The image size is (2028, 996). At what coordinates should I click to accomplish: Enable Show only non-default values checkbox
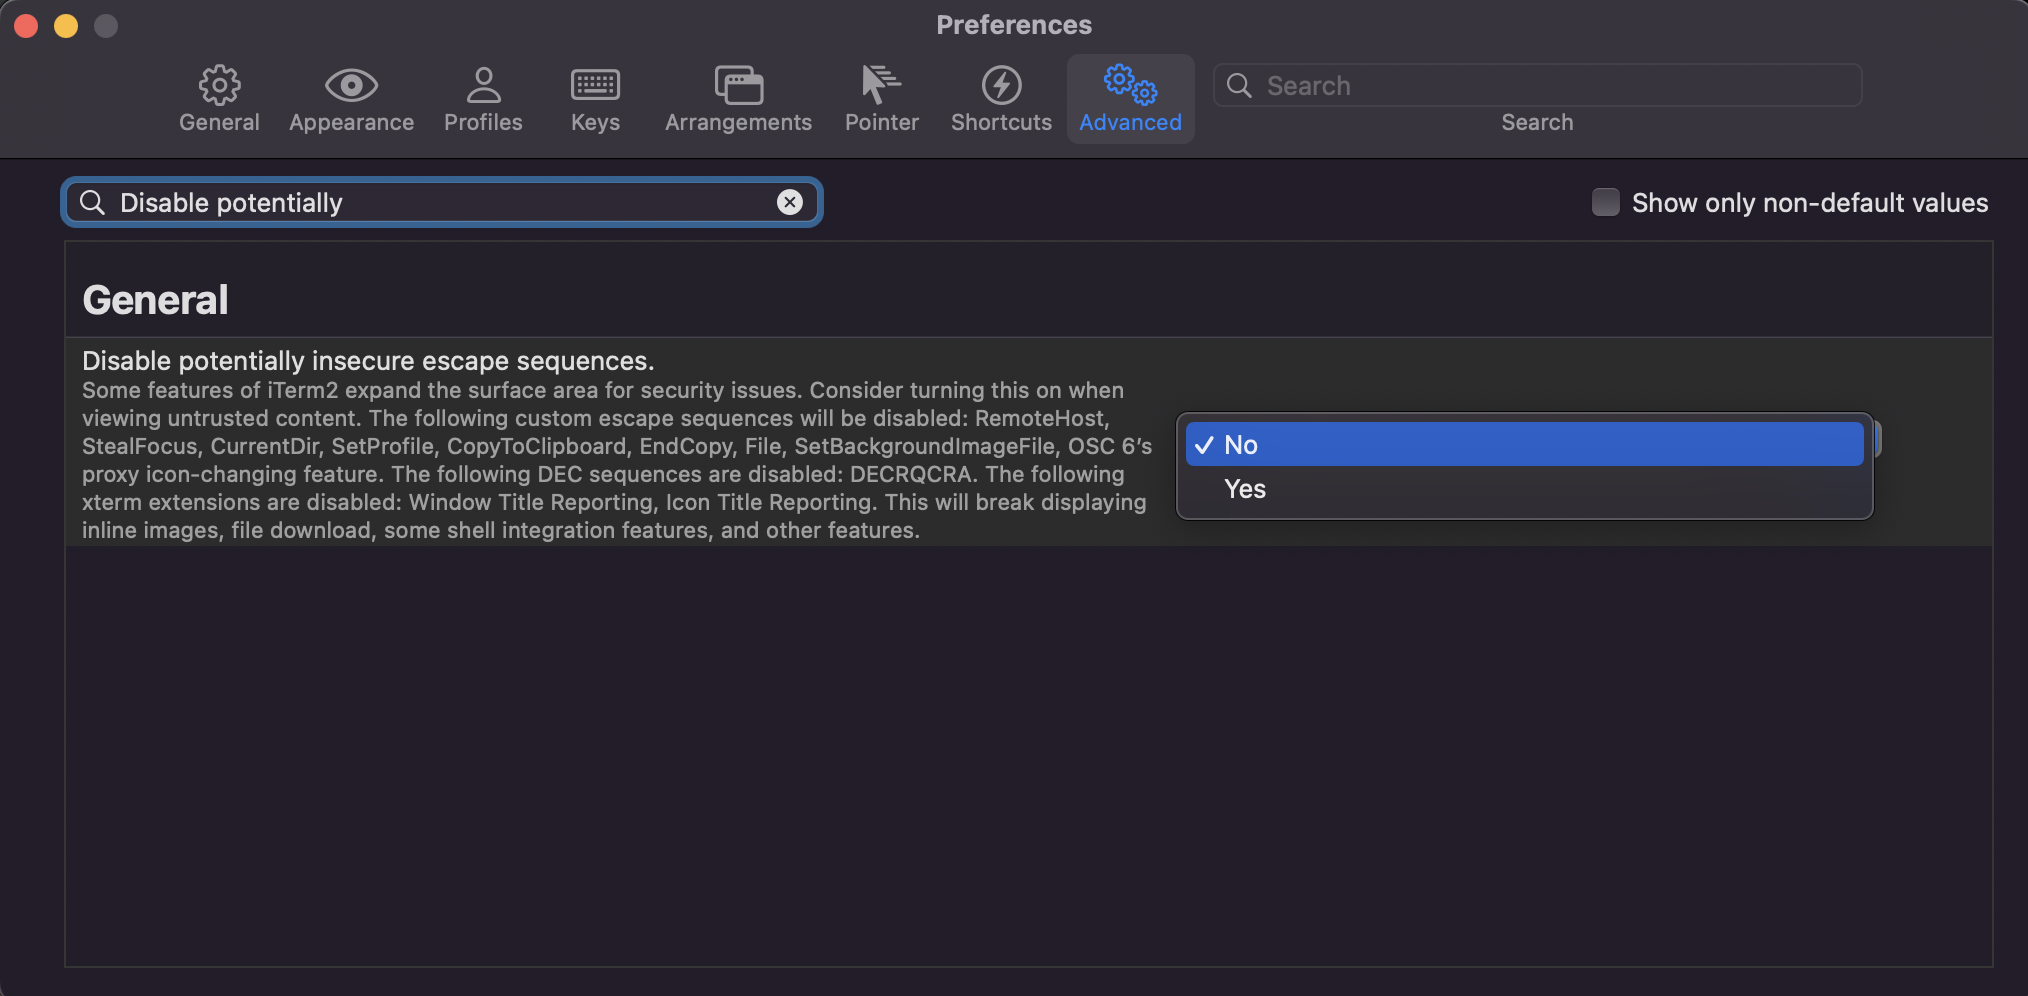point(1605,202)
